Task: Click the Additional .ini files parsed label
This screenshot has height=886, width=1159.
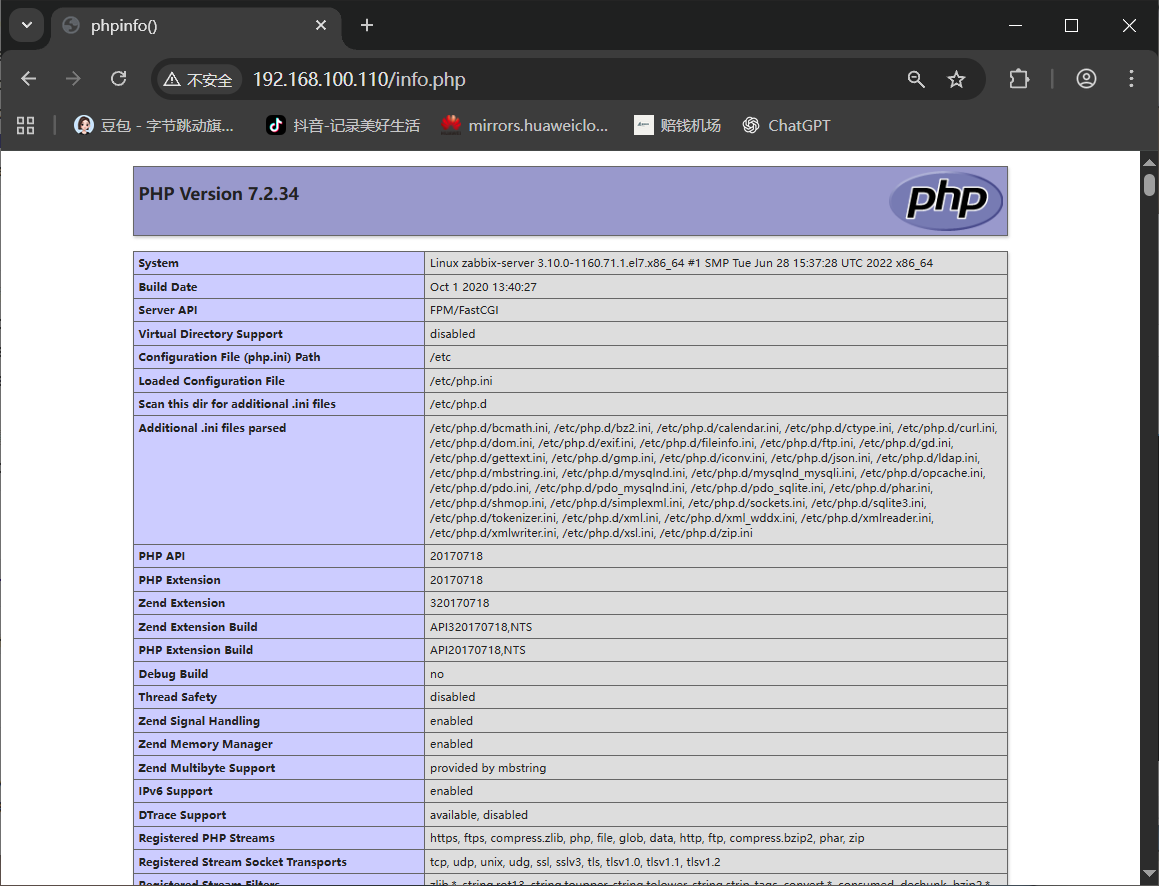Action: click(x=211, y=428)
